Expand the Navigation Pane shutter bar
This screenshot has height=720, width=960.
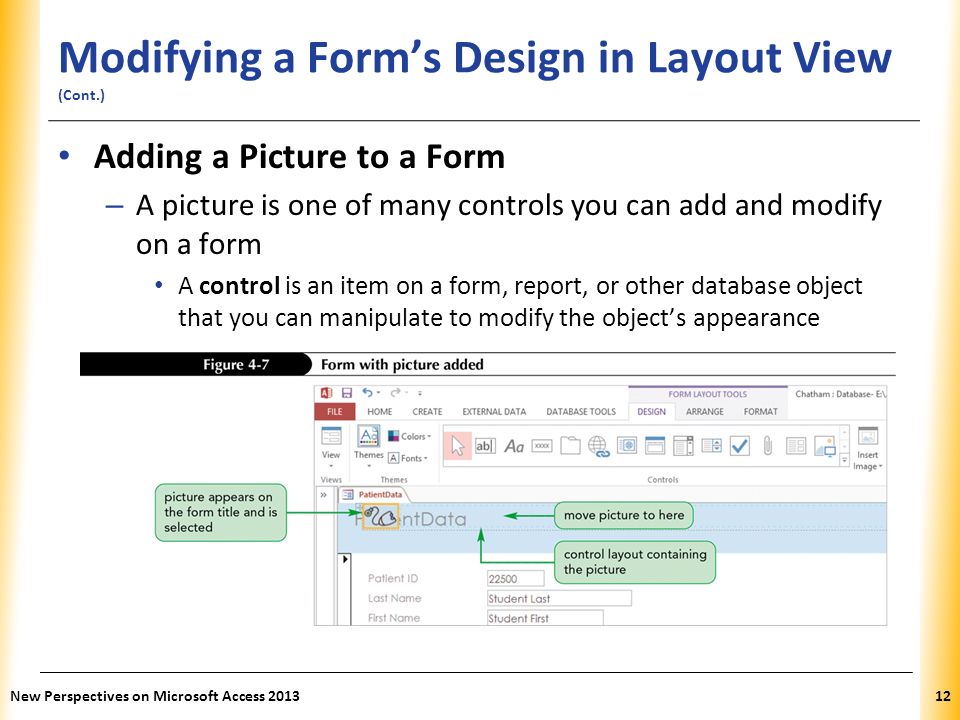(323, 495)
